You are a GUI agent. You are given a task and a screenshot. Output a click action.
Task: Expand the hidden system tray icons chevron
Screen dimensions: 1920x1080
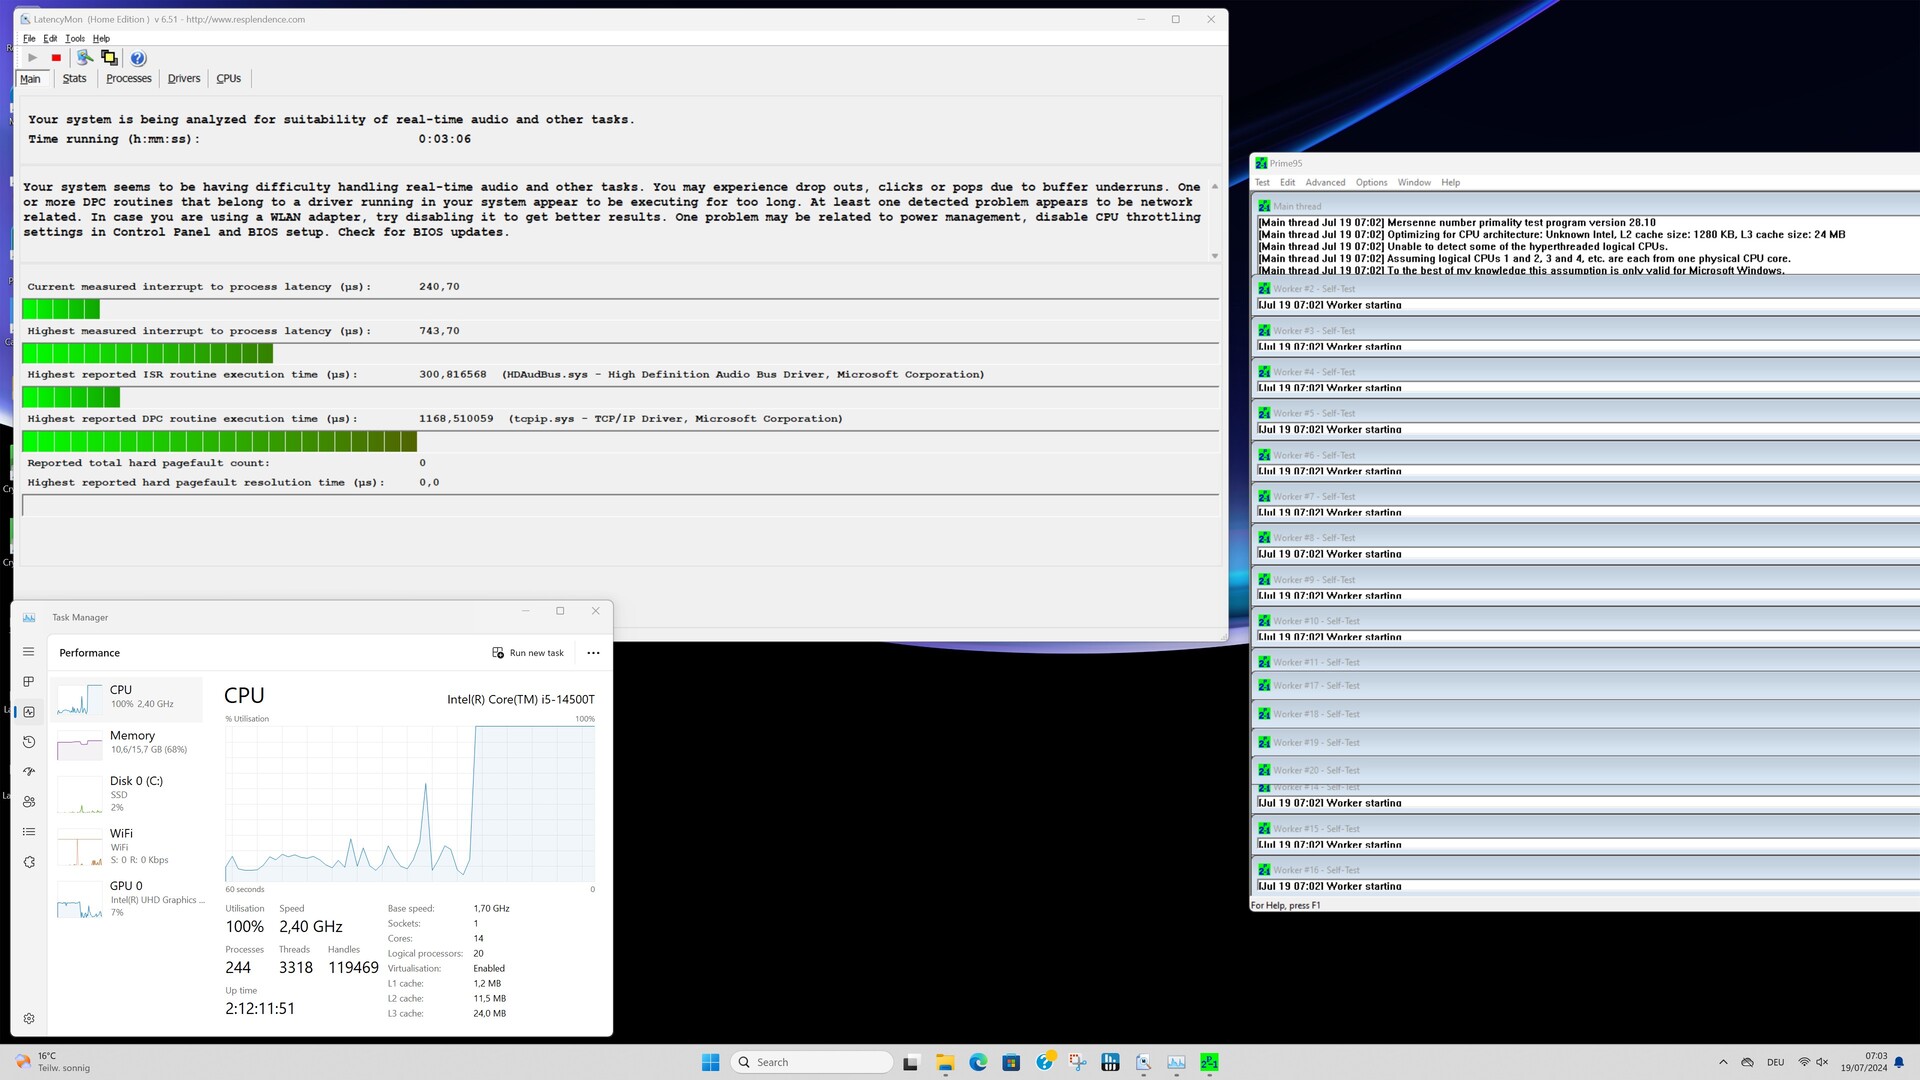tap(1723, 1062)
